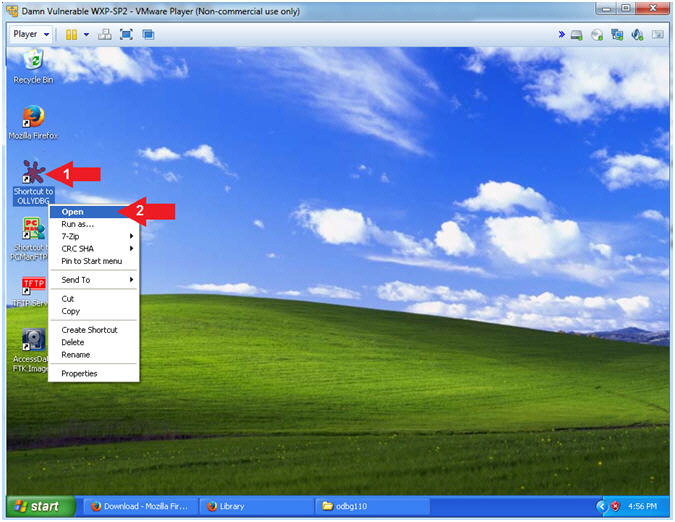This screenshot has width=675, height=522.
Task: Expand the CRC SHA submenu
Action: 94,249
